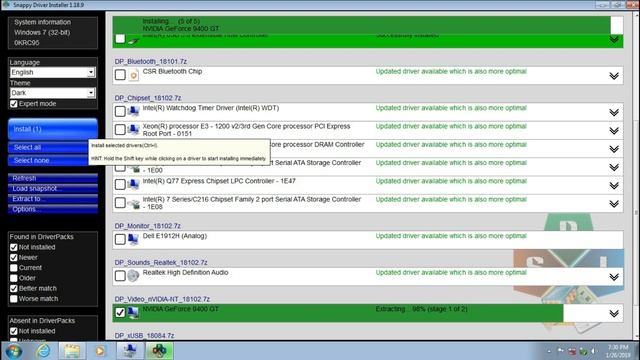
Task: Check the CSR Bluetooth Chip driver checkbox
Action: click(x=120, y=75)
